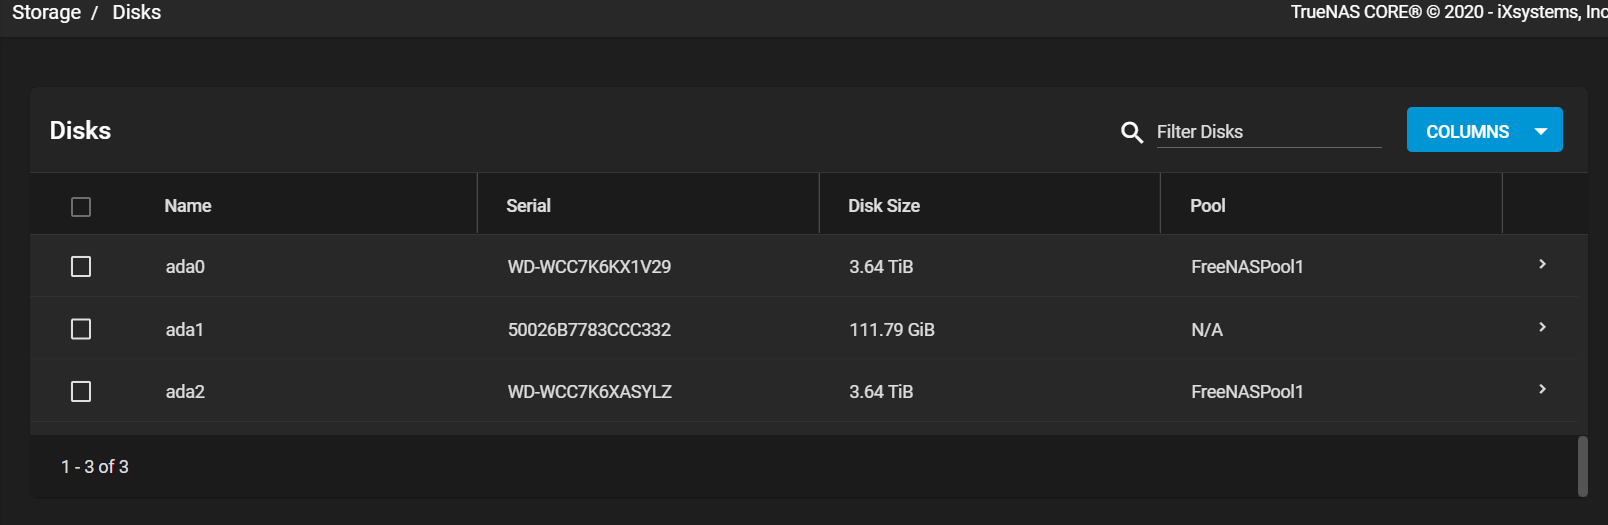Screen dimensions: 1608x525
Task: Open the ada2 row expand chevron
Action: tap(1542, 389)
